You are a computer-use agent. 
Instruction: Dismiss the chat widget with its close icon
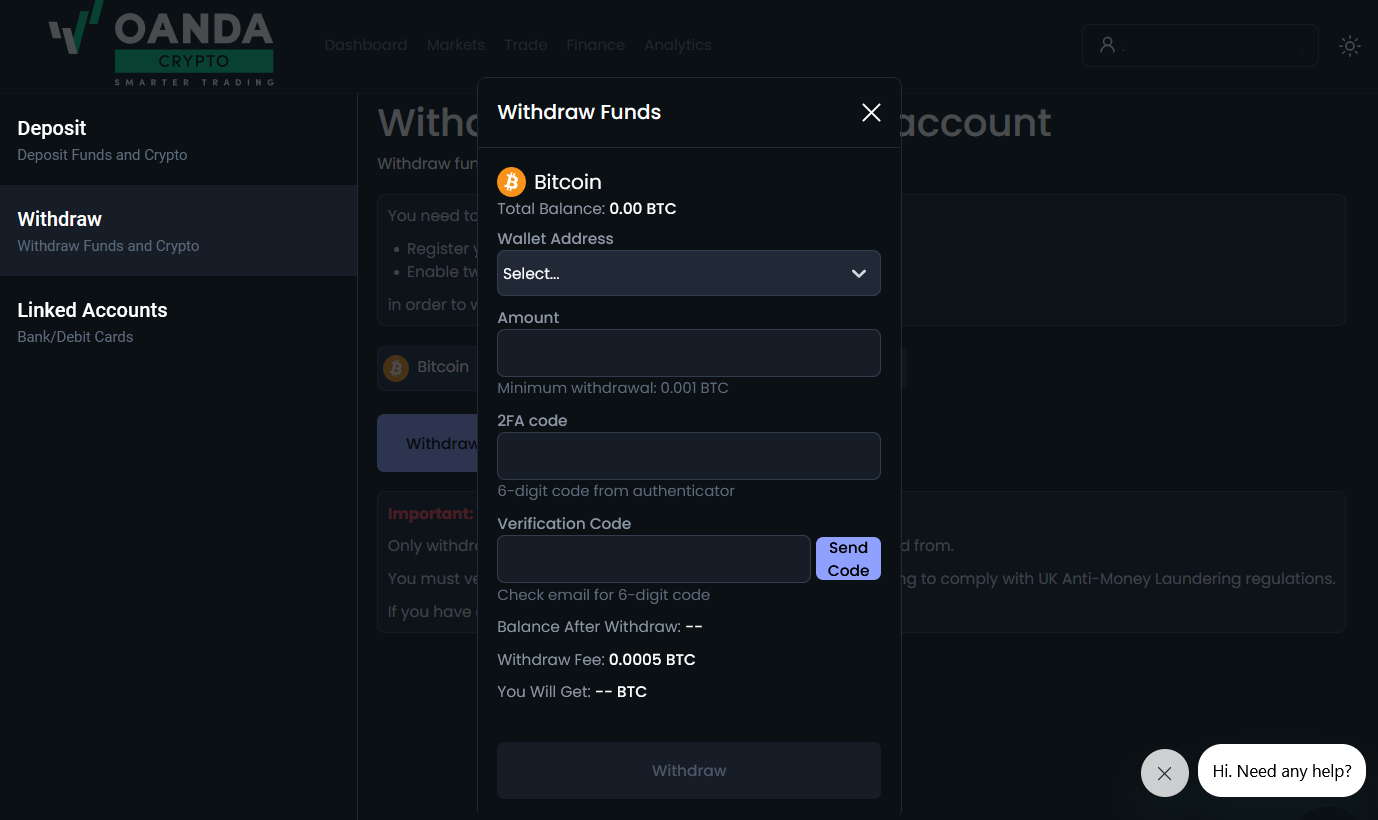[1164, 772]
